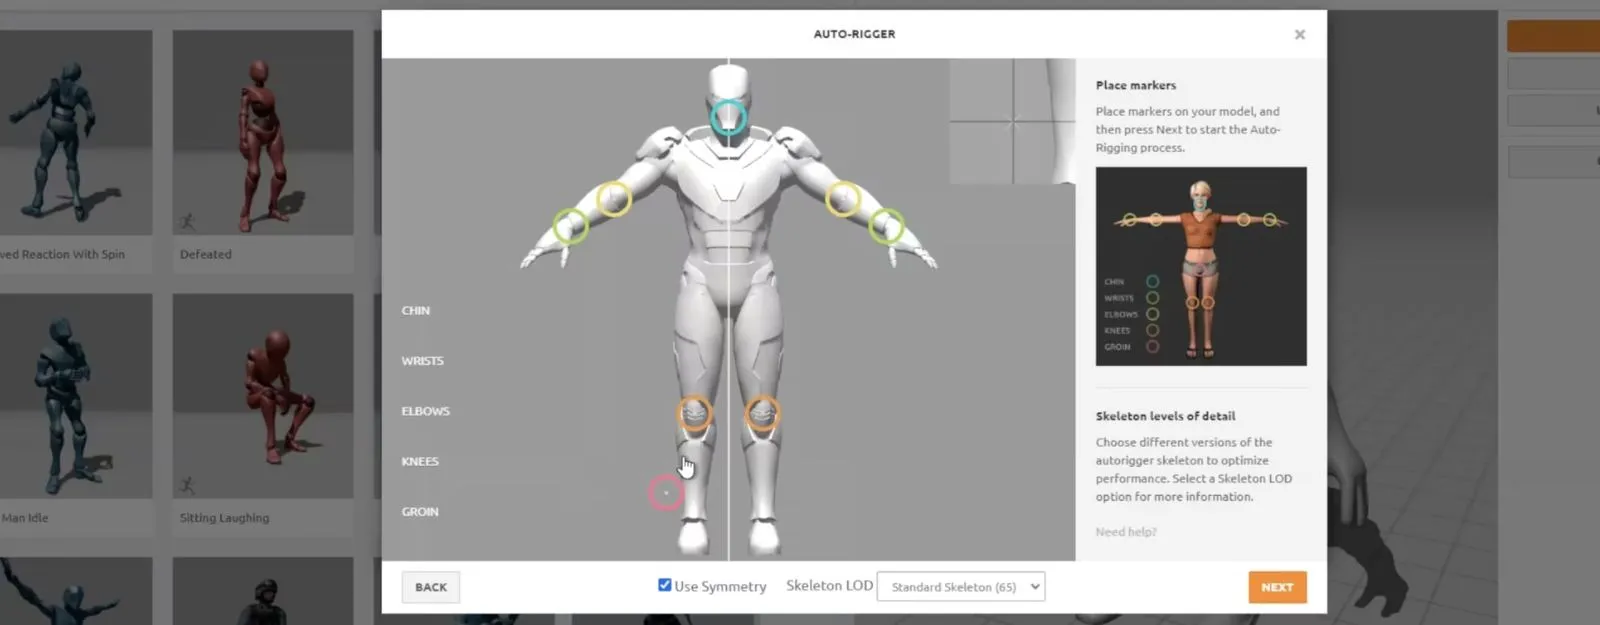This screenshot has width=1600, height=625.
Task: Click the BACK button
Action: [x=431, y=587]
